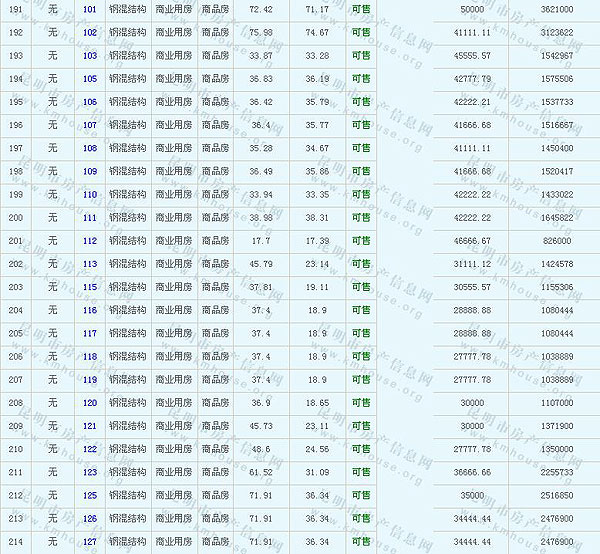Click room 125 link
Screen dimensions: 600x554
click(90, 495)
